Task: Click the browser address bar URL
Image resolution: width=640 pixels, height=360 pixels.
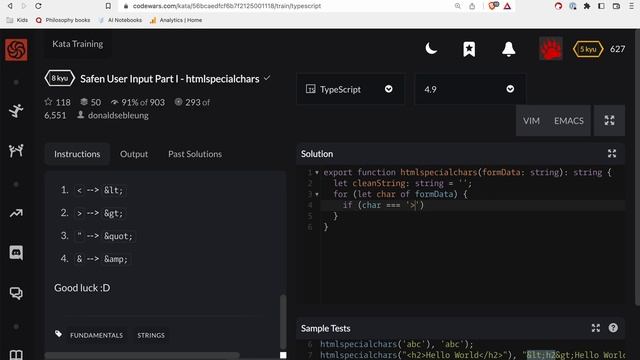Action: point(227,6)
